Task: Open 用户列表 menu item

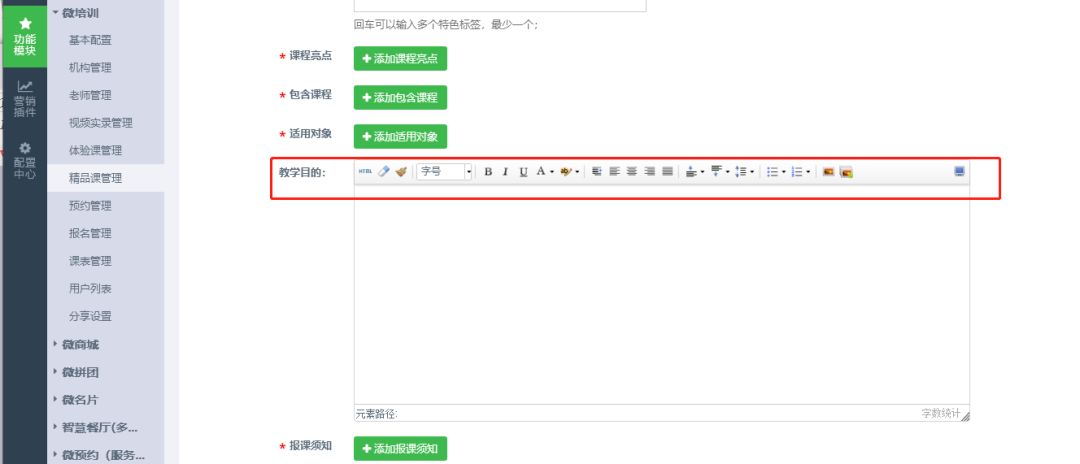Action: click(90, 288)
